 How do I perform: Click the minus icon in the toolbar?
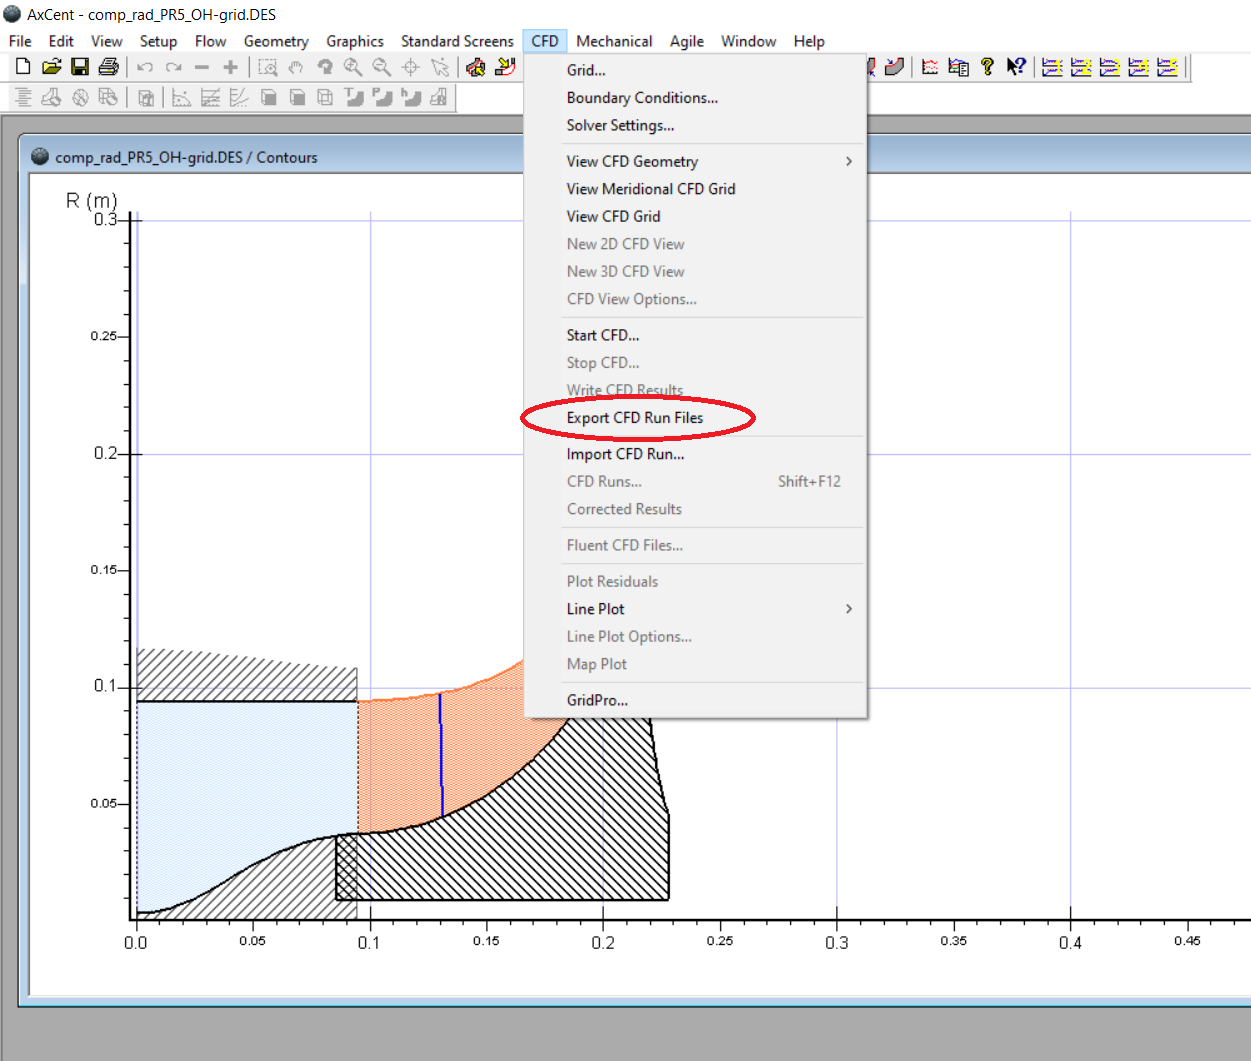(x=202, y=67)
